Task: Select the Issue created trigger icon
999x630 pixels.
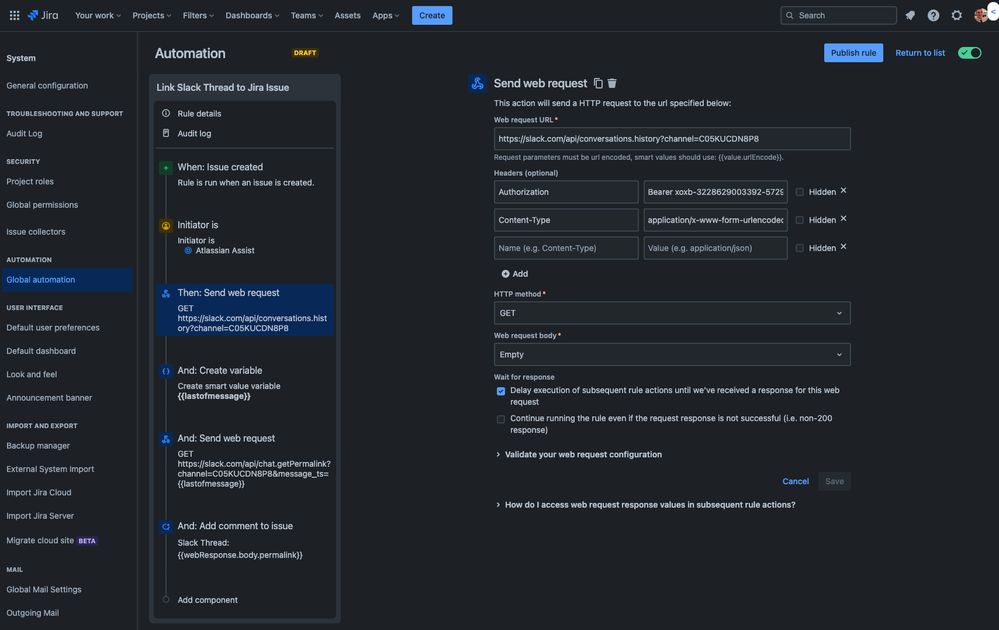Action: [166, 168]
